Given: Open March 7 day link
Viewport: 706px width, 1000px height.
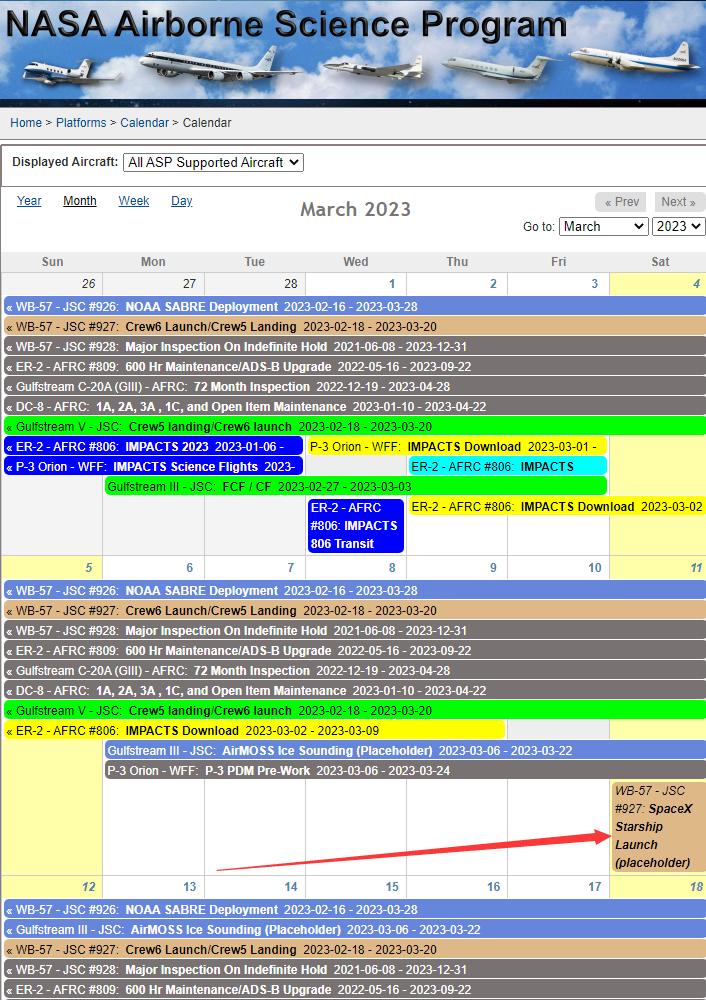Looking at the screenshot, I should coord(291,568).
